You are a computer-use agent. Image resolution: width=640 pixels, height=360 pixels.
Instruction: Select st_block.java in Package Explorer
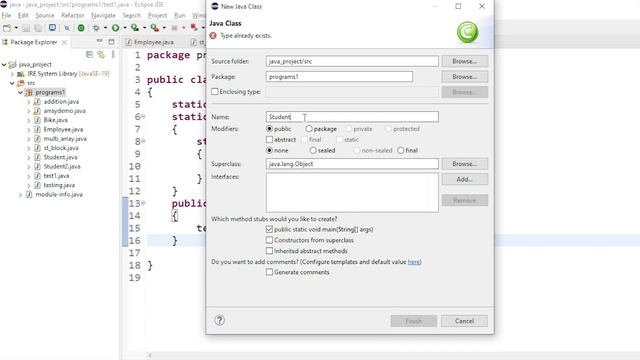(x=61, y=148)
